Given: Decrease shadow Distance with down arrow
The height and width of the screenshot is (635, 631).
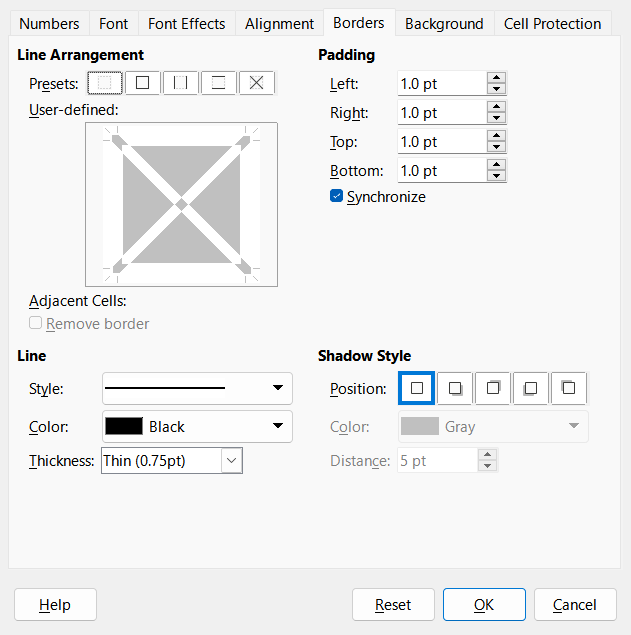Looking at the screenshot, I should coord(488,466).
